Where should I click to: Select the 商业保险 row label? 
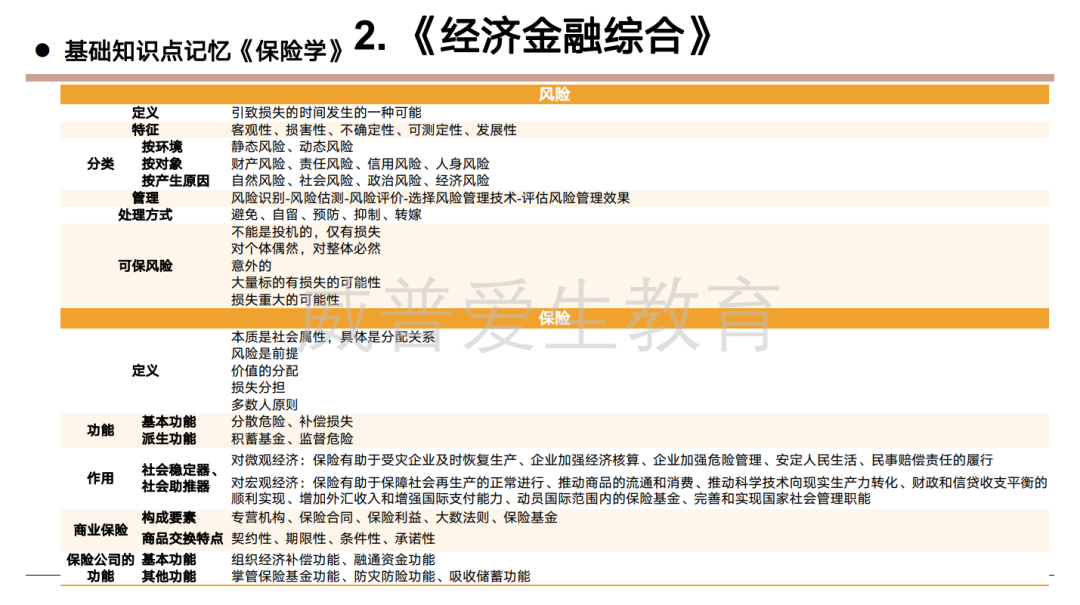coord(101,528)
